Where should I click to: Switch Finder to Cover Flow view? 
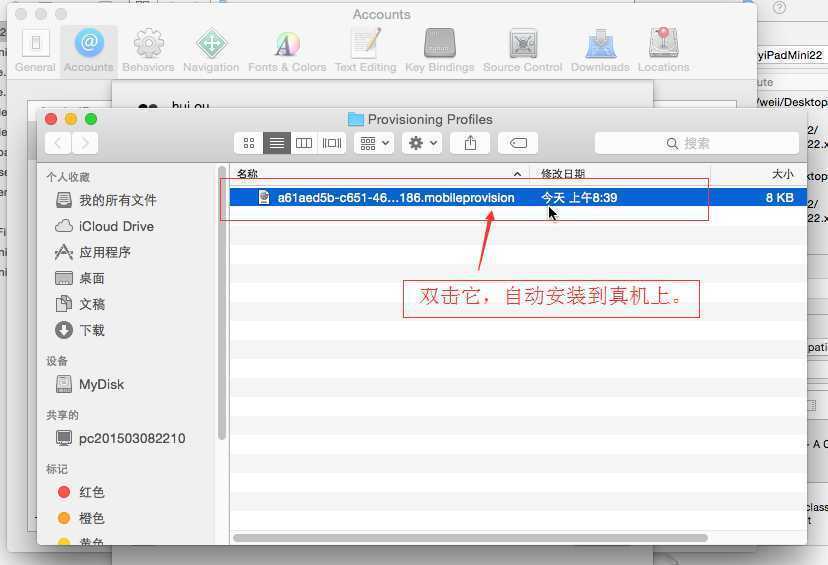click(332, 143)
